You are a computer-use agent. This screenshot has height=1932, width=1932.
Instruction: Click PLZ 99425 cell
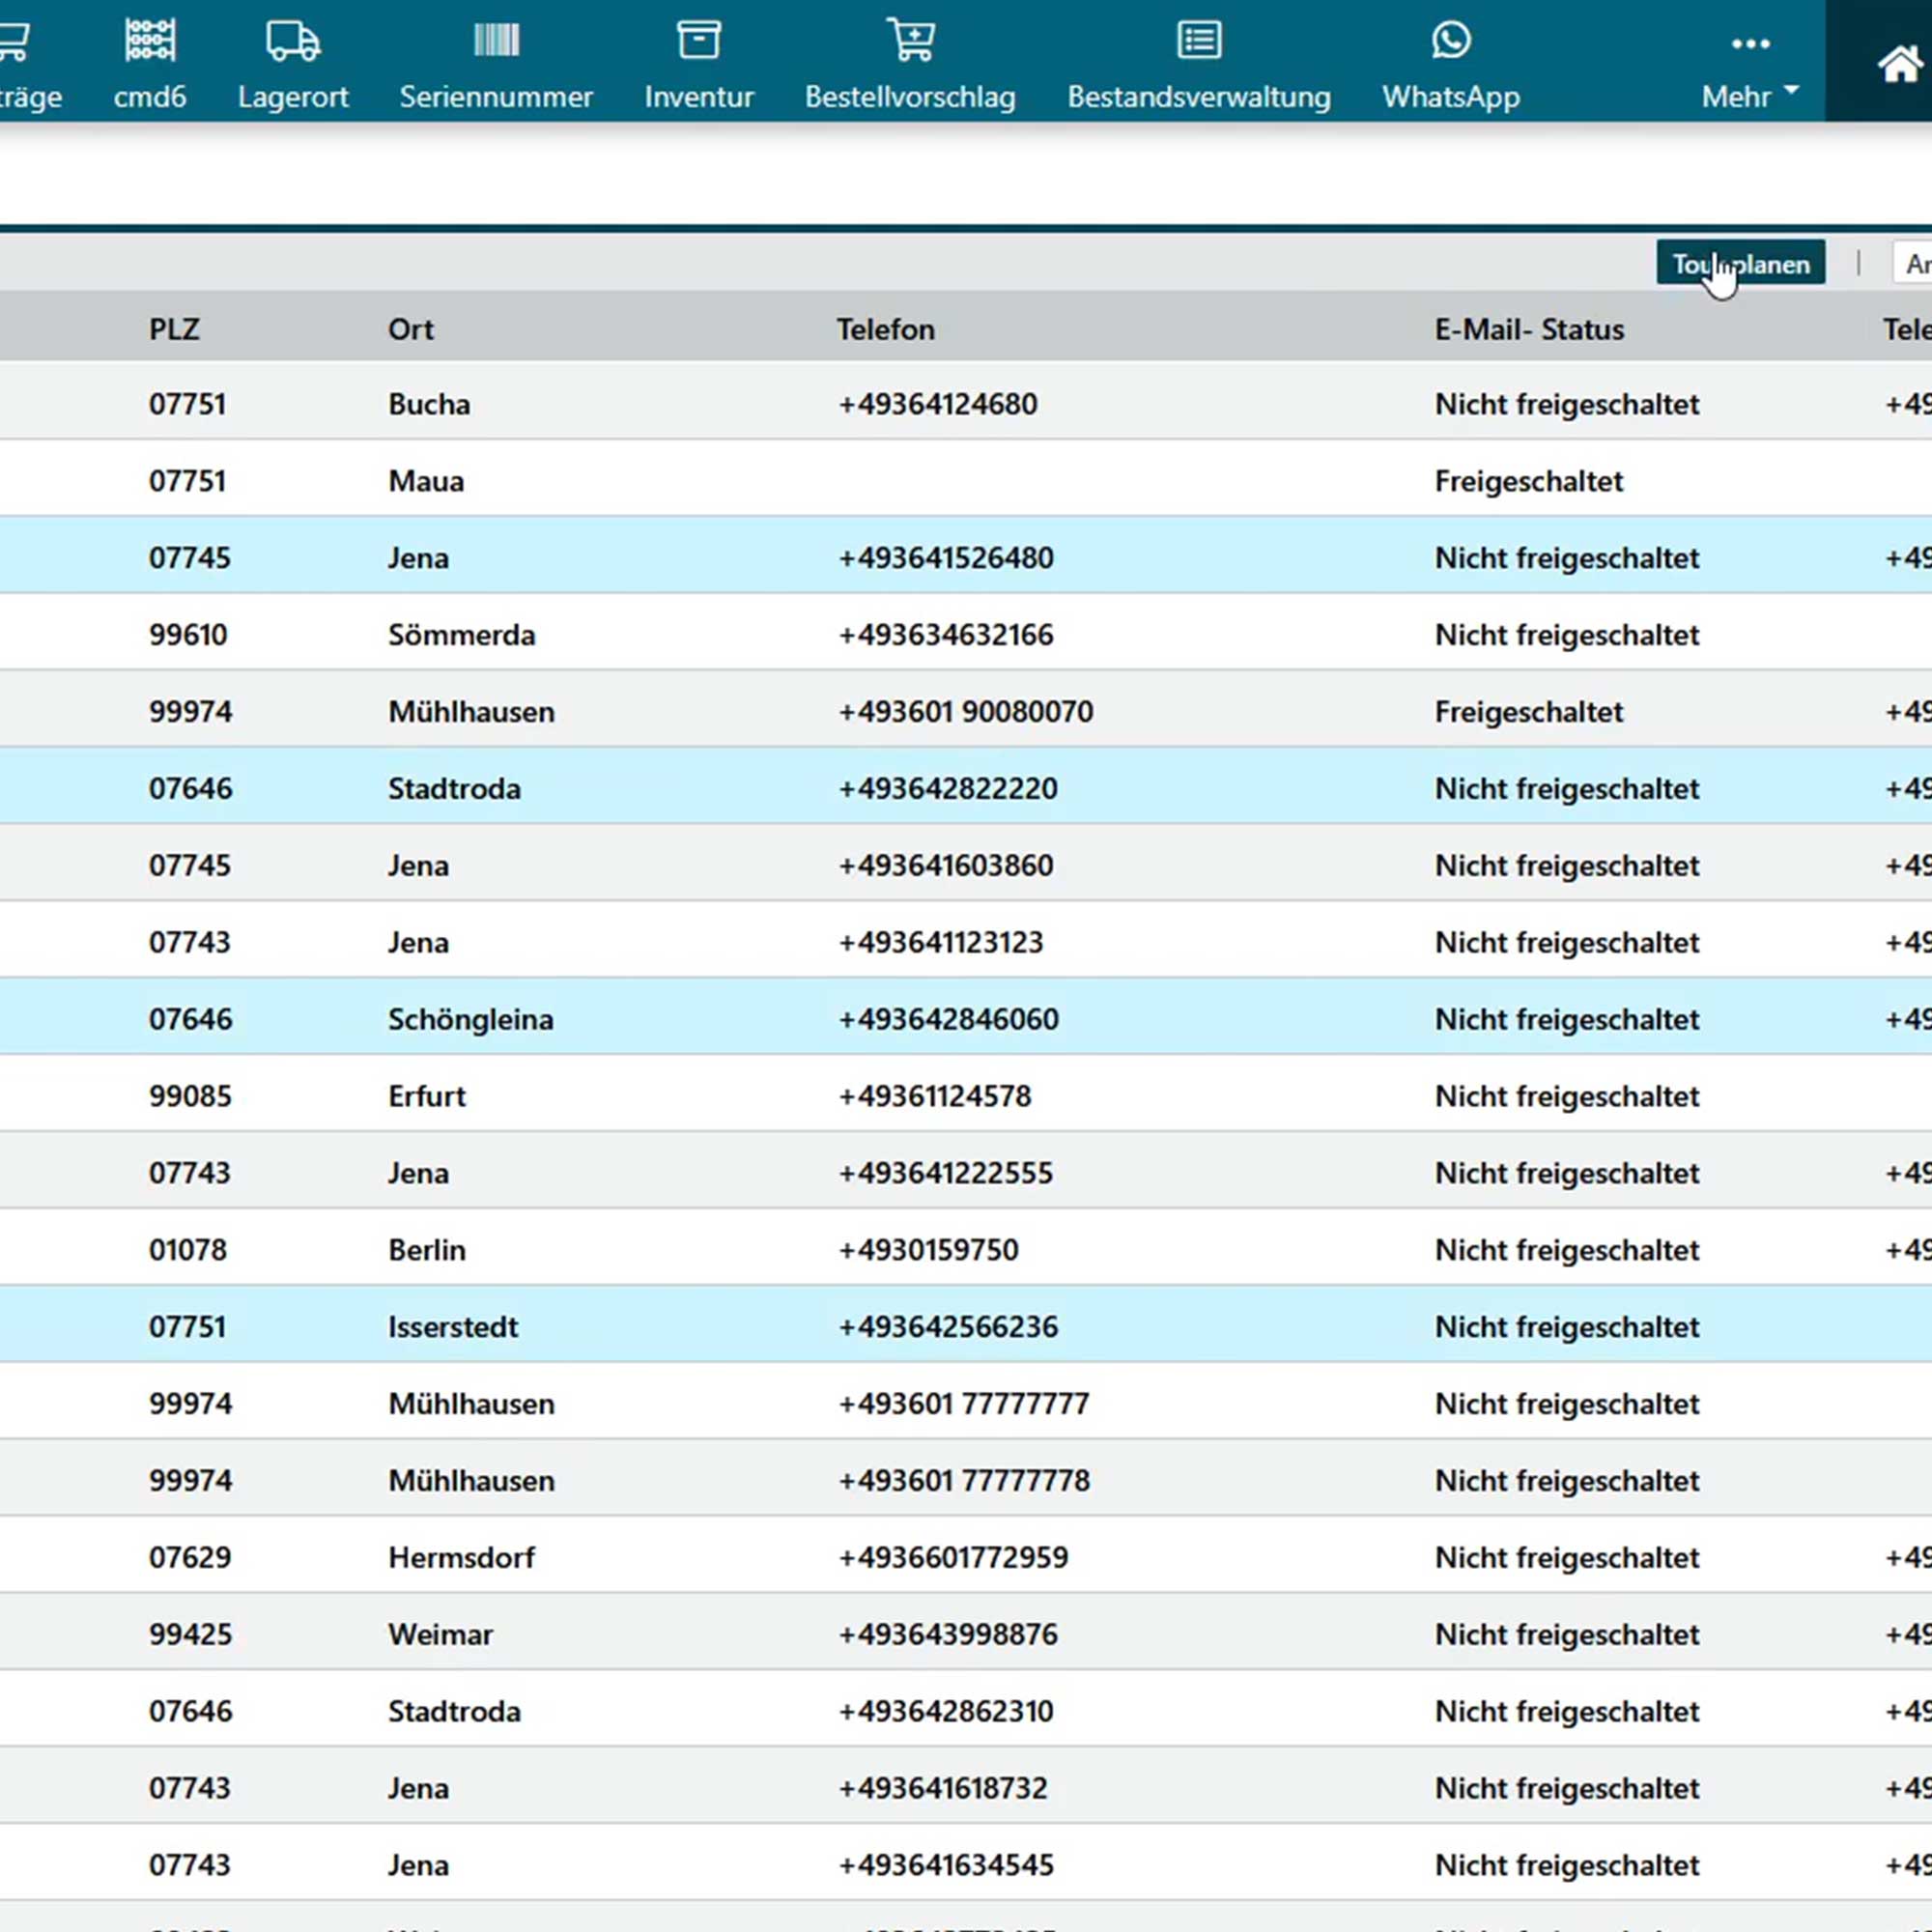[190, 1635]
